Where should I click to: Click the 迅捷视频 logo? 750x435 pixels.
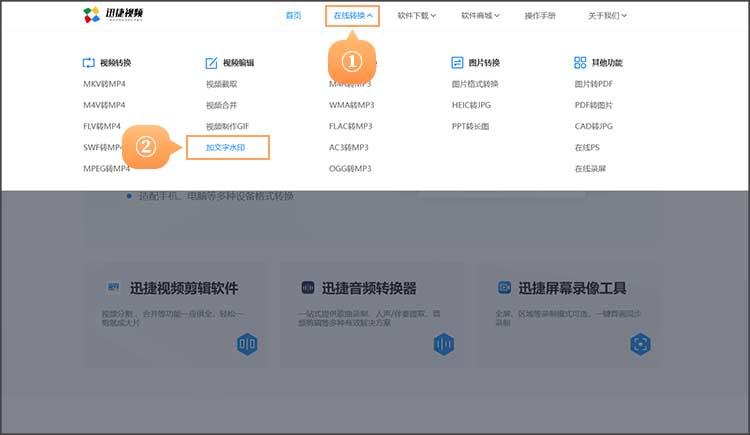(x=113, y=14)
